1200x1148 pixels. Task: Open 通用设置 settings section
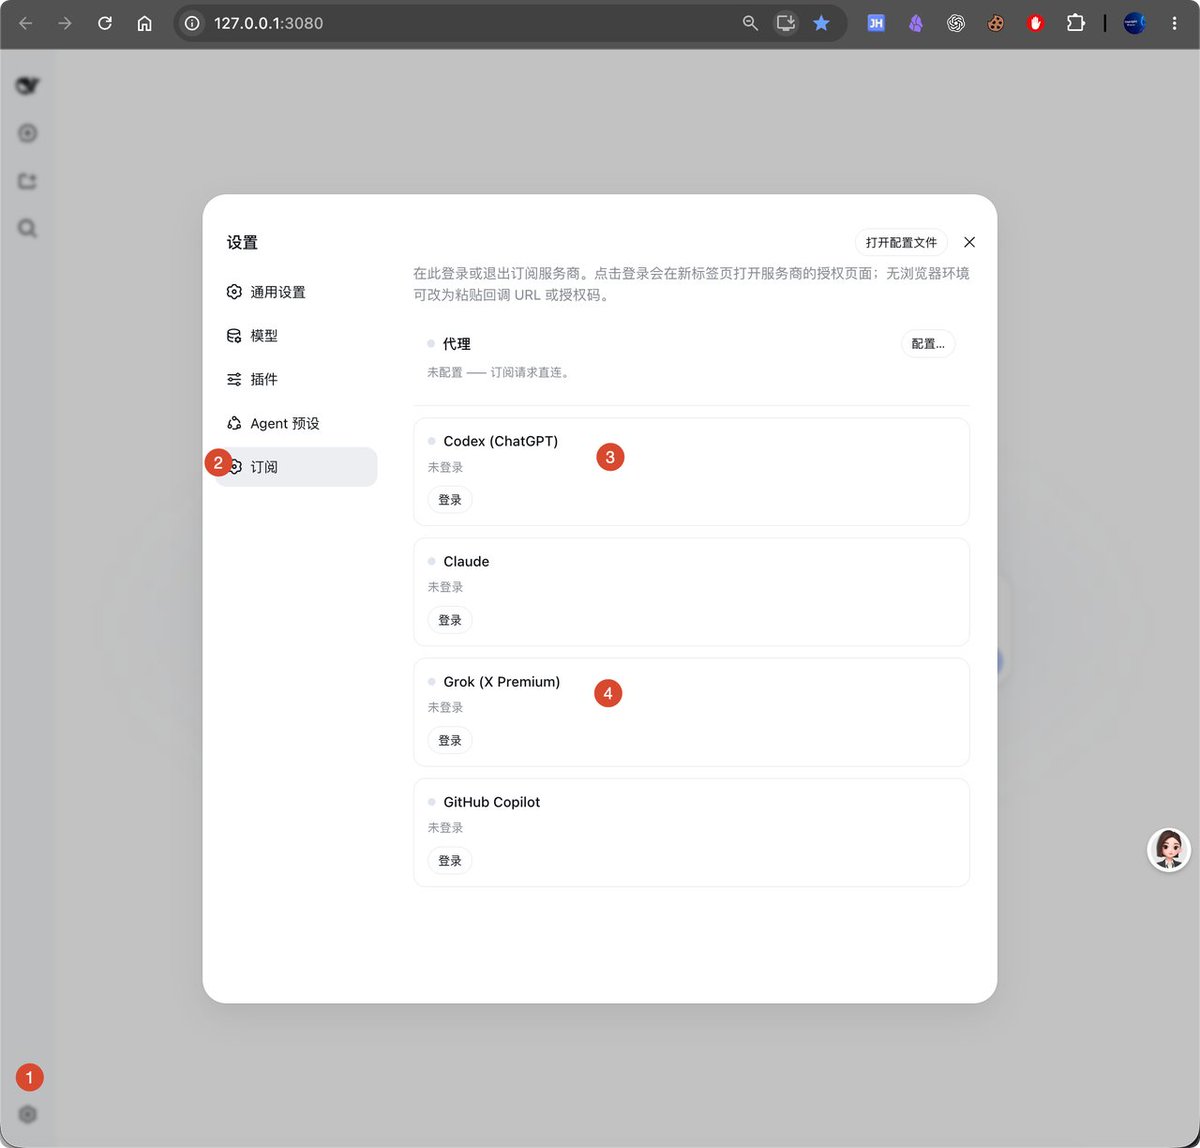(x=296, y=292)
